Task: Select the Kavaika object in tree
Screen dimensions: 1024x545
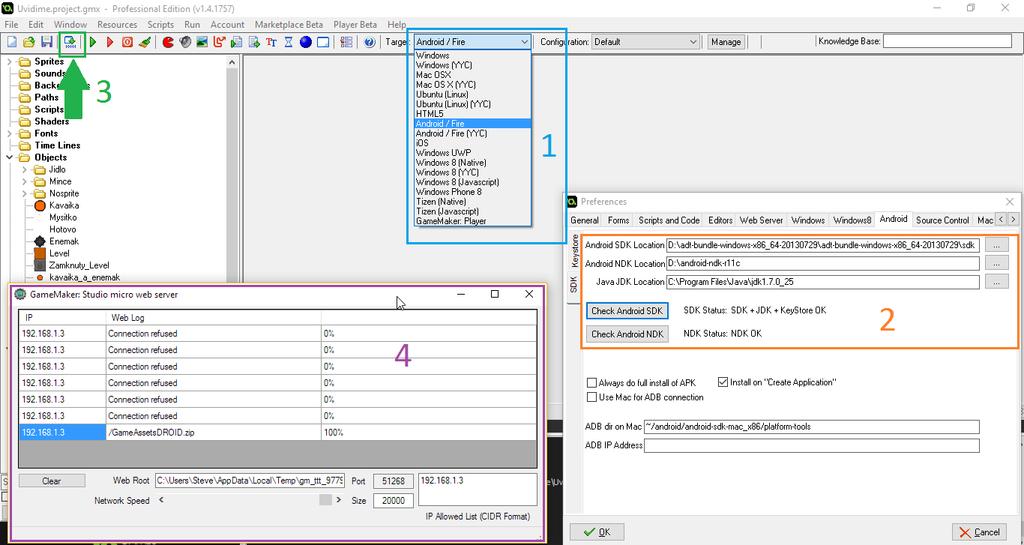Action: point(64,205)
